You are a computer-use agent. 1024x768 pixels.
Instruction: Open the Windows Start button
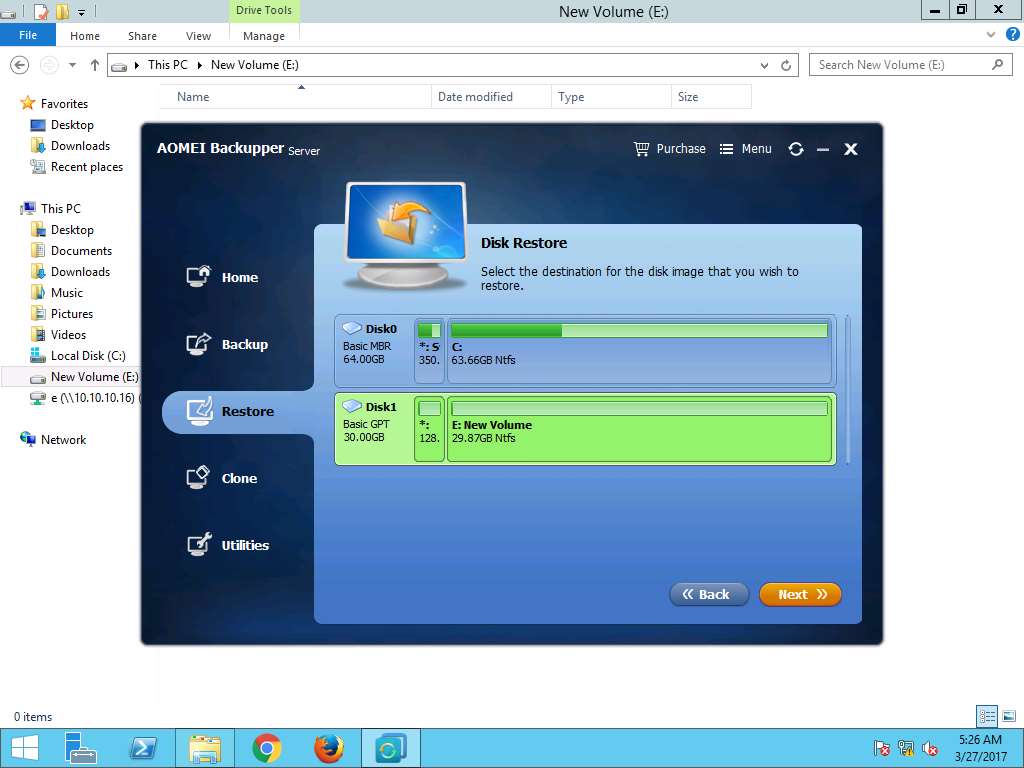pyautogui.click(x=25, y=748)
